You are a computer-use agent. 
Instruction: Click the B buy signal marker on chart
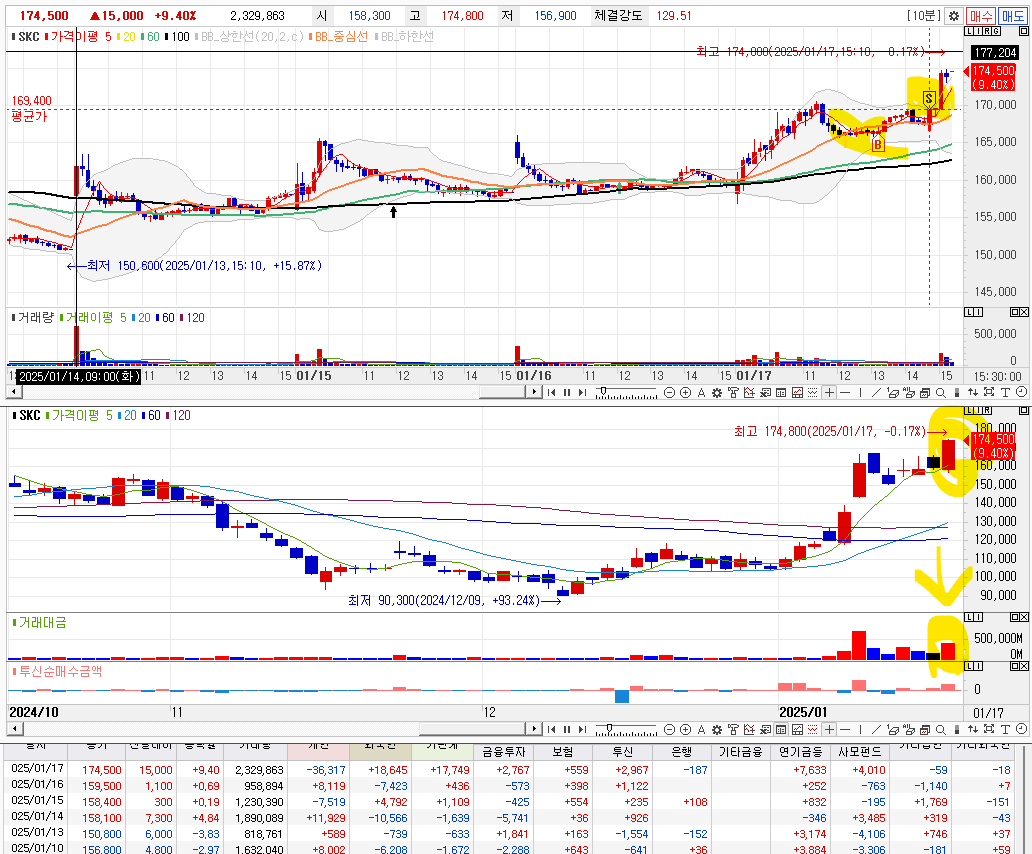click(877, 144)
